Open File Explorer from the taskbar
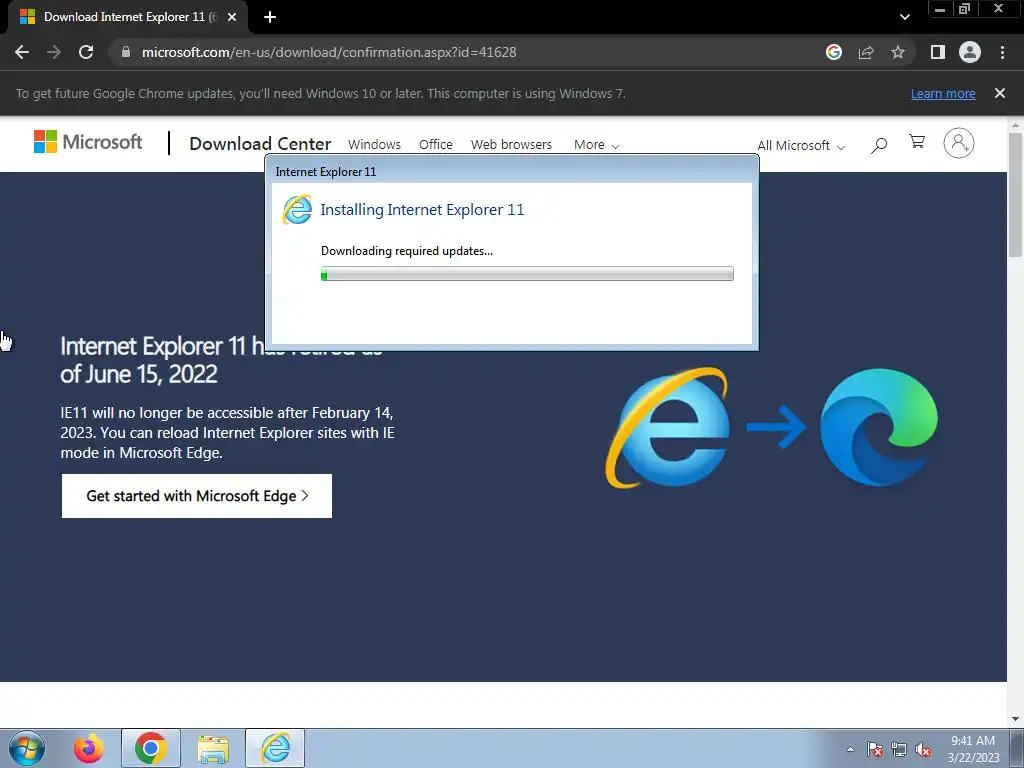The image size is (1024, 768). tap(213, 748)
